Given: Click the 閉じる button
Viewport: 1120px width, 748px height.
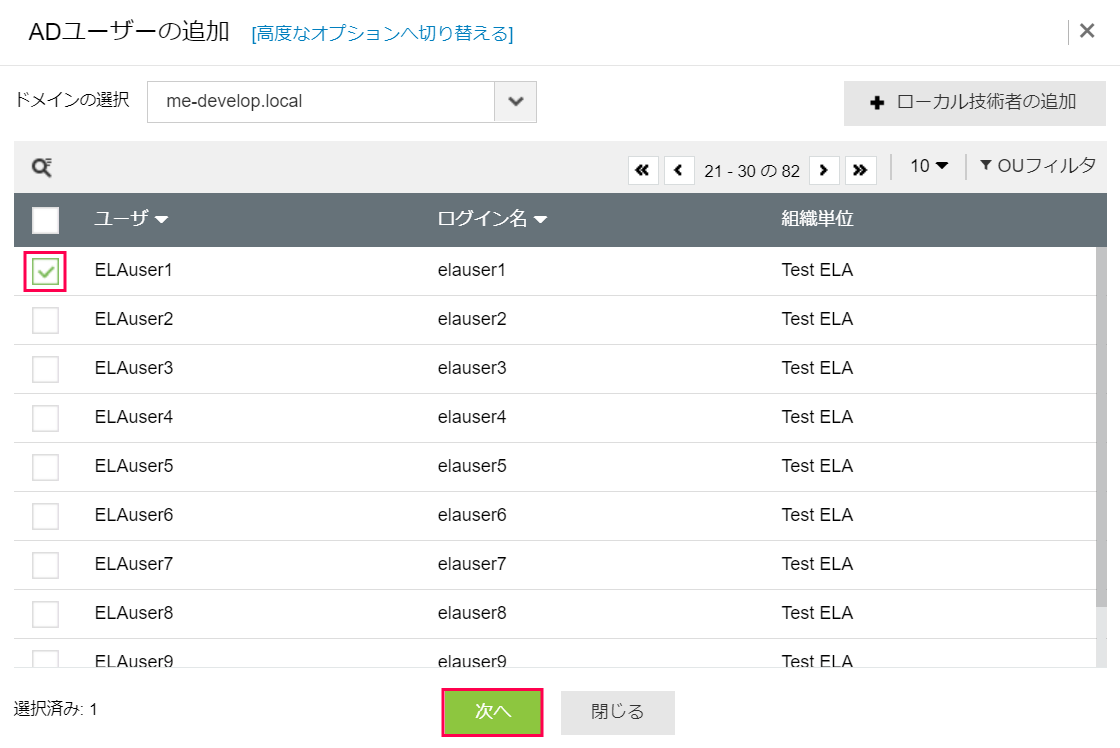Looking at the screenshot, I should click(617, 712).
